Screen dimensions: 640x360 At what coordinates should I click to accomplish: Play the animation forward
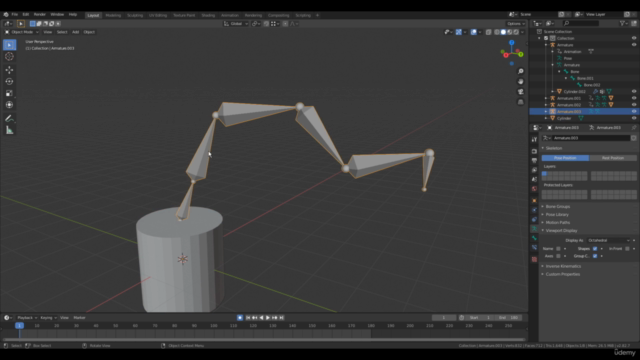click(x=268, y=318)
